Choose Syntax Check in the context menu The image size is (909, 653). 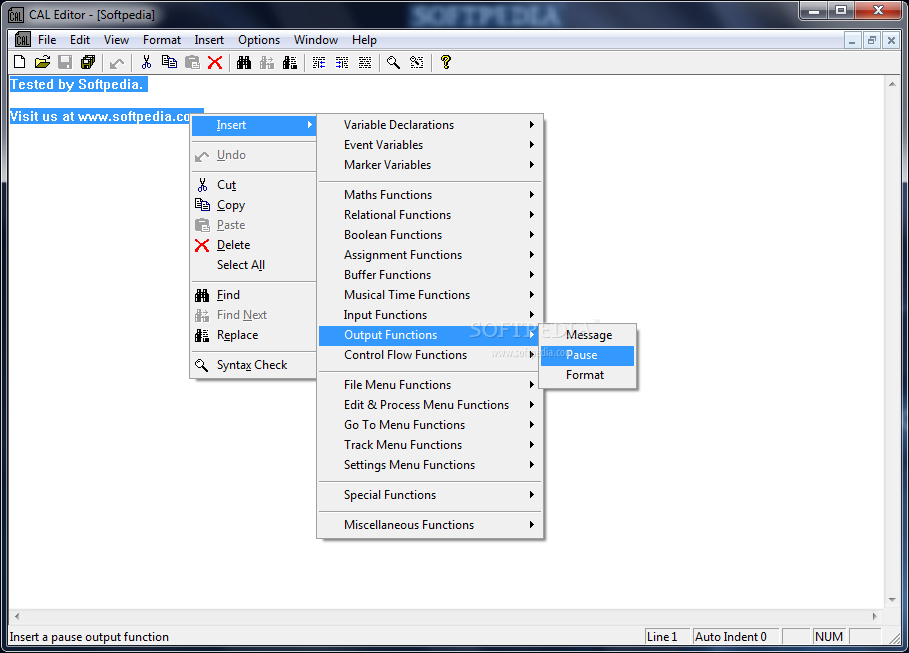(253, 365)
